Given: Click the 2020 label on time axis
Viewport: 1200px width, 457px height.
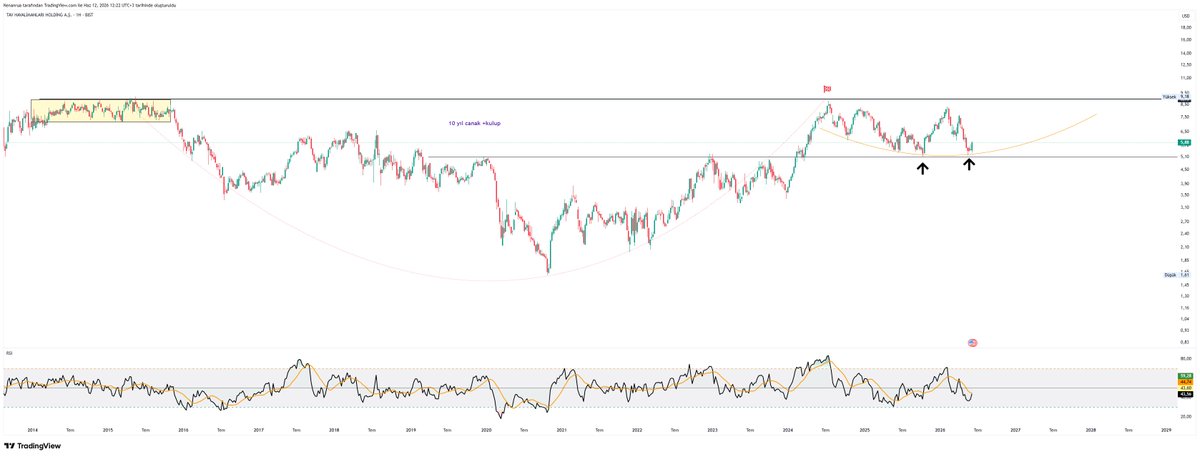Looking at the screenshot, I should (x=485, y=430).
